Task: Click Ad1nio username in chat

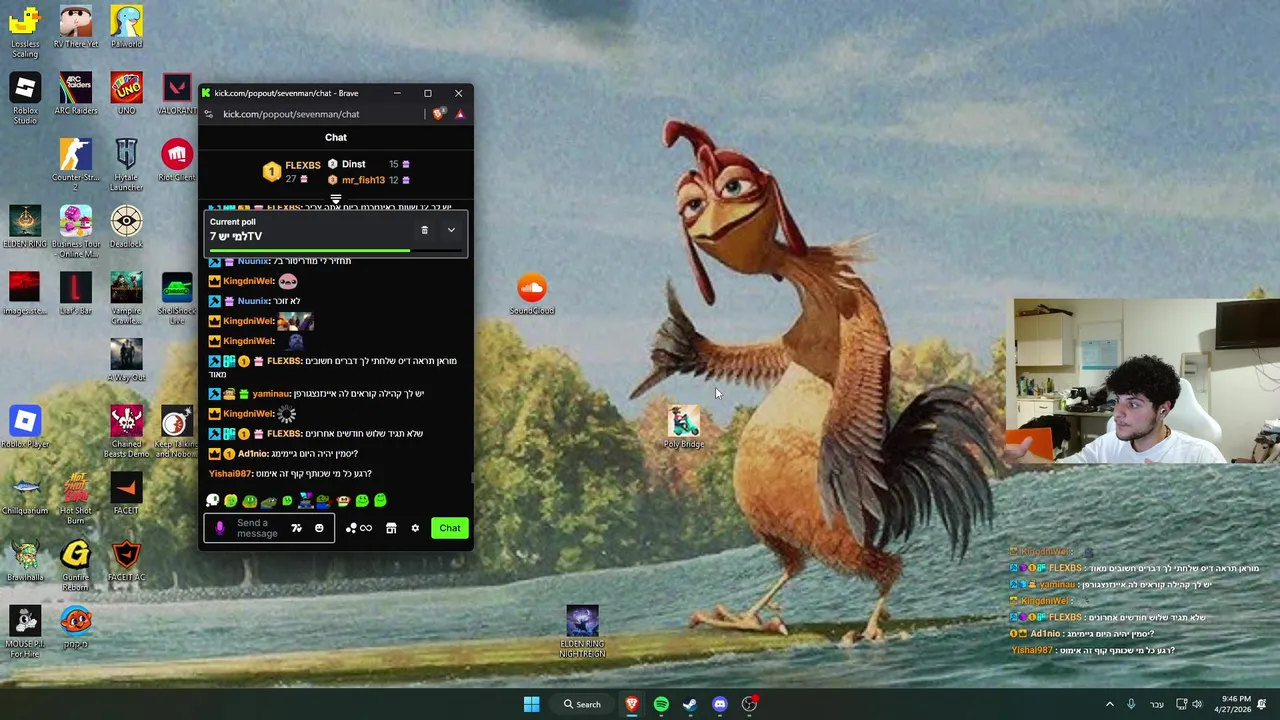Action: tap(253, 453)
